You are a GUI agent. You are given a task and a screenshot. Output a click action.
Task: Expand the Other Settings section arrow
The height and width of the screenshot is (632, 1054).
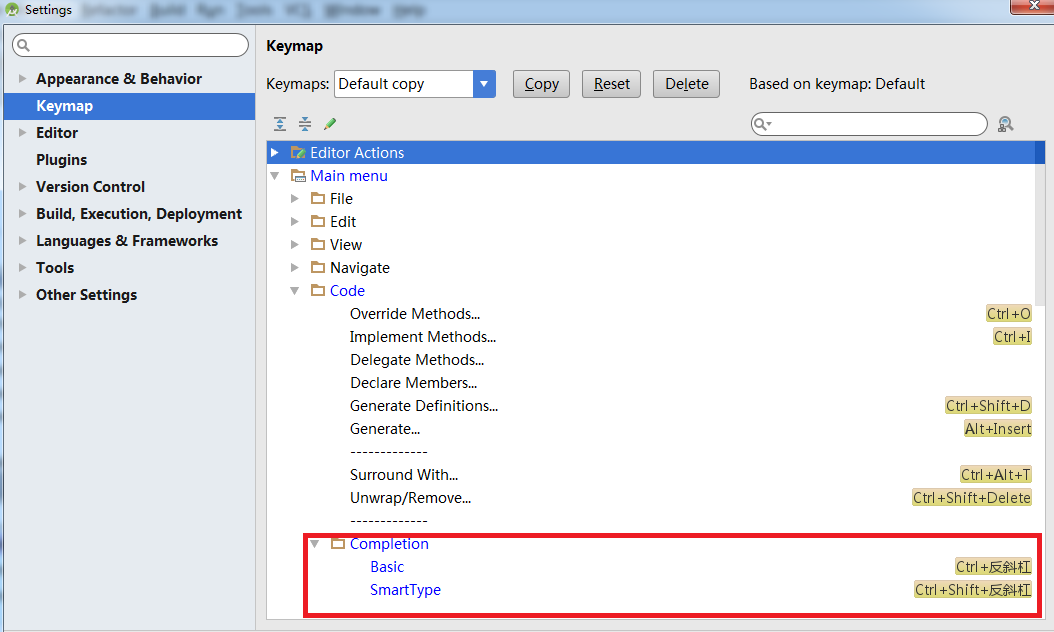(22, 294)
